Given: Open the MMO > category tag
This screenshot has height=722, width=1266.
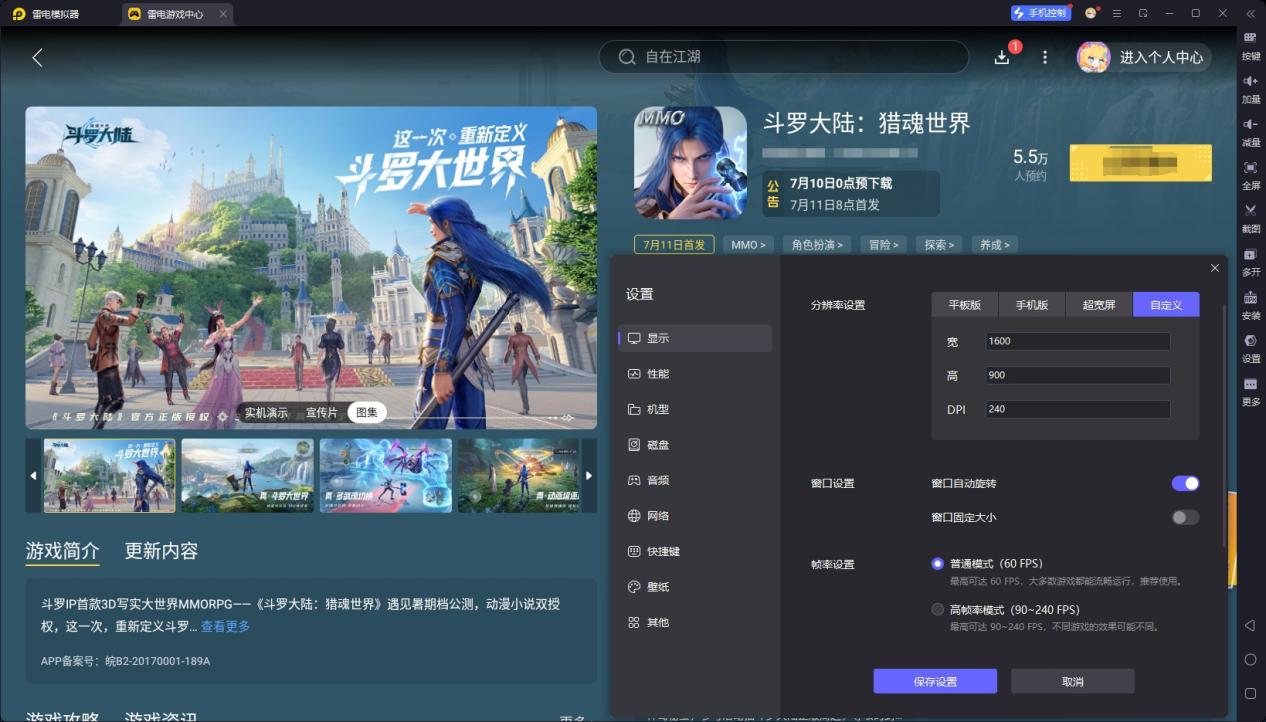Looking at the screenshot, I should coord(749,245).
